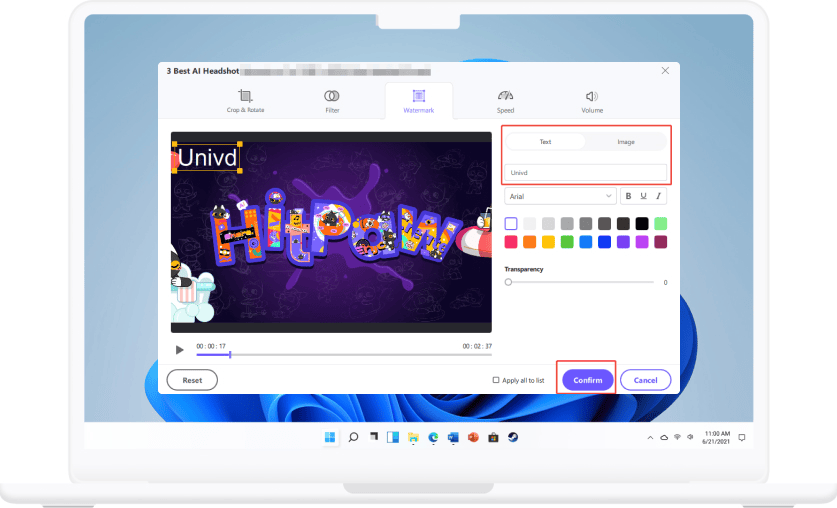The width and height of the screenshot is (837, 508).
Task: Pick the dark blue color swatch
Action: (x=604, y=242)
